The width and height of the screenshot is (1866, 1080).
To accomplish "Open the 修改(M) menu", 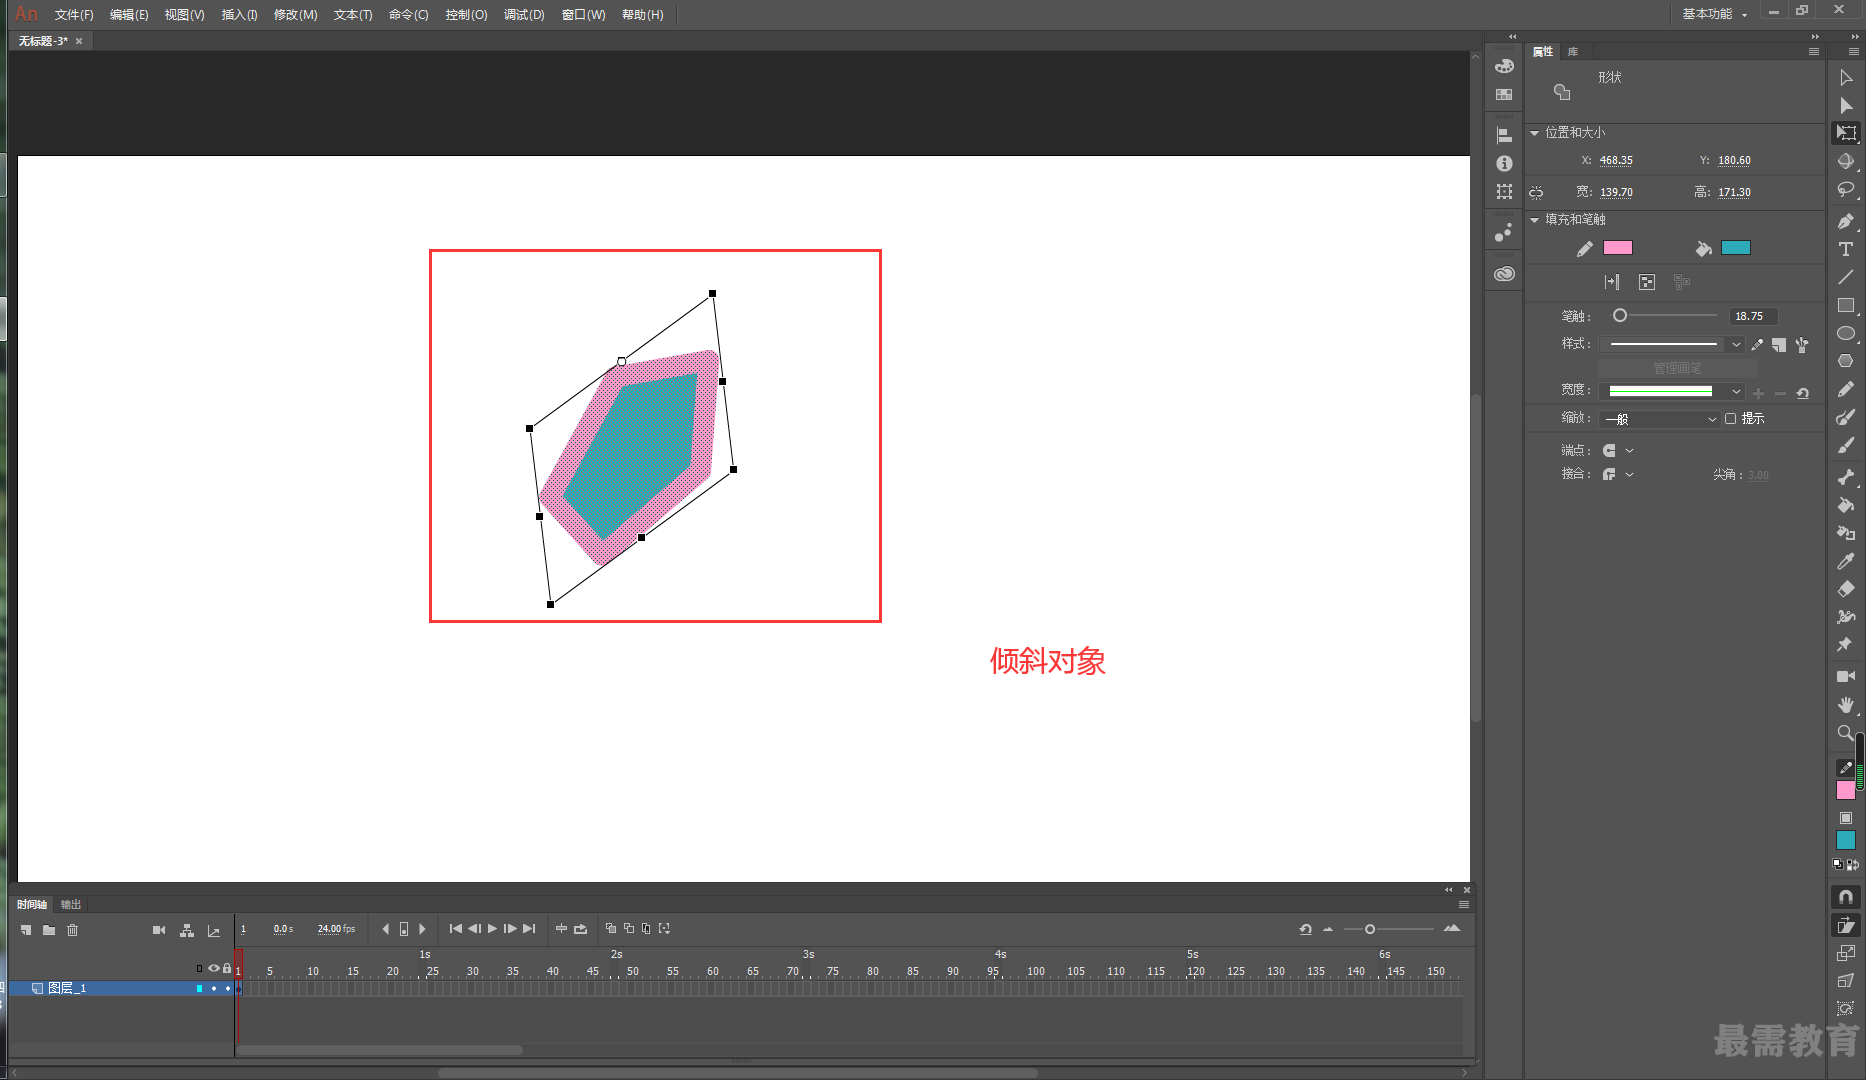I will pyautogui.click(x=295, y=15).
